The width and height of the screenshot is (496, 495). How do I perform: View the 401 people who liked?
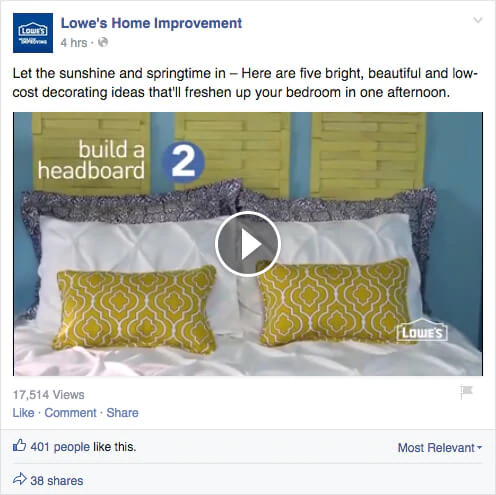click(60, 447)
